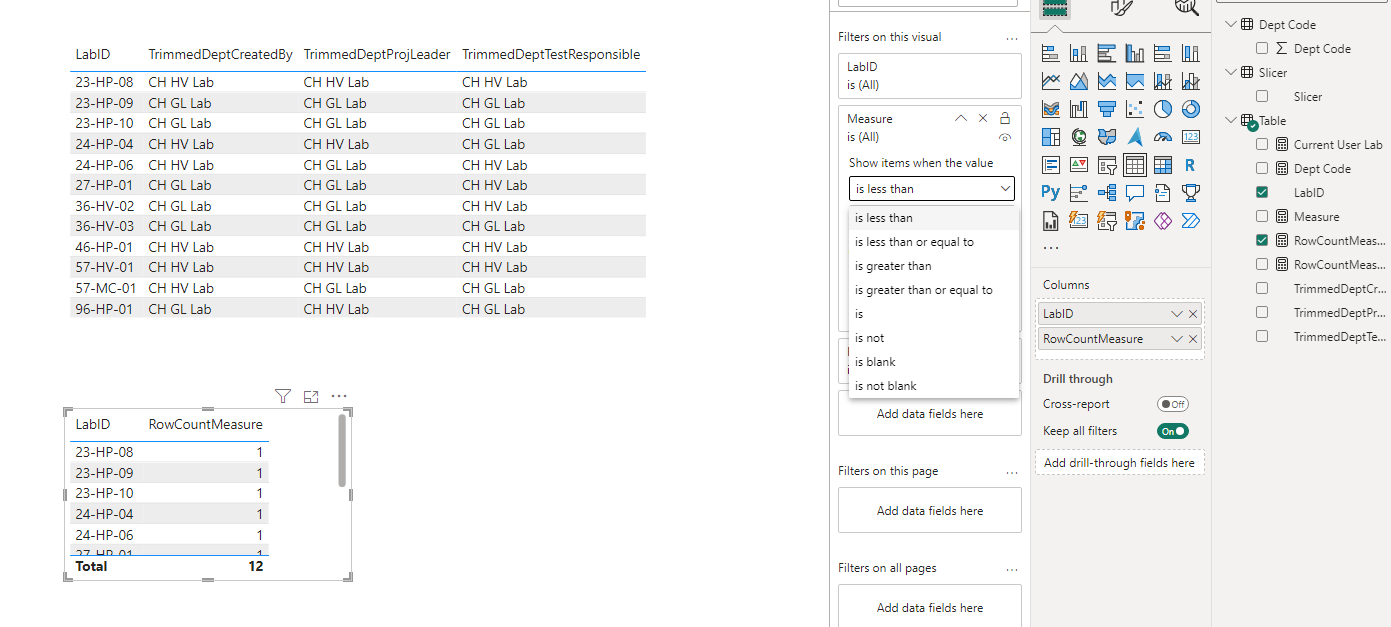Turn off Keep all filters switch
Screen dimensions: 1391x627
pos(1172,431)
